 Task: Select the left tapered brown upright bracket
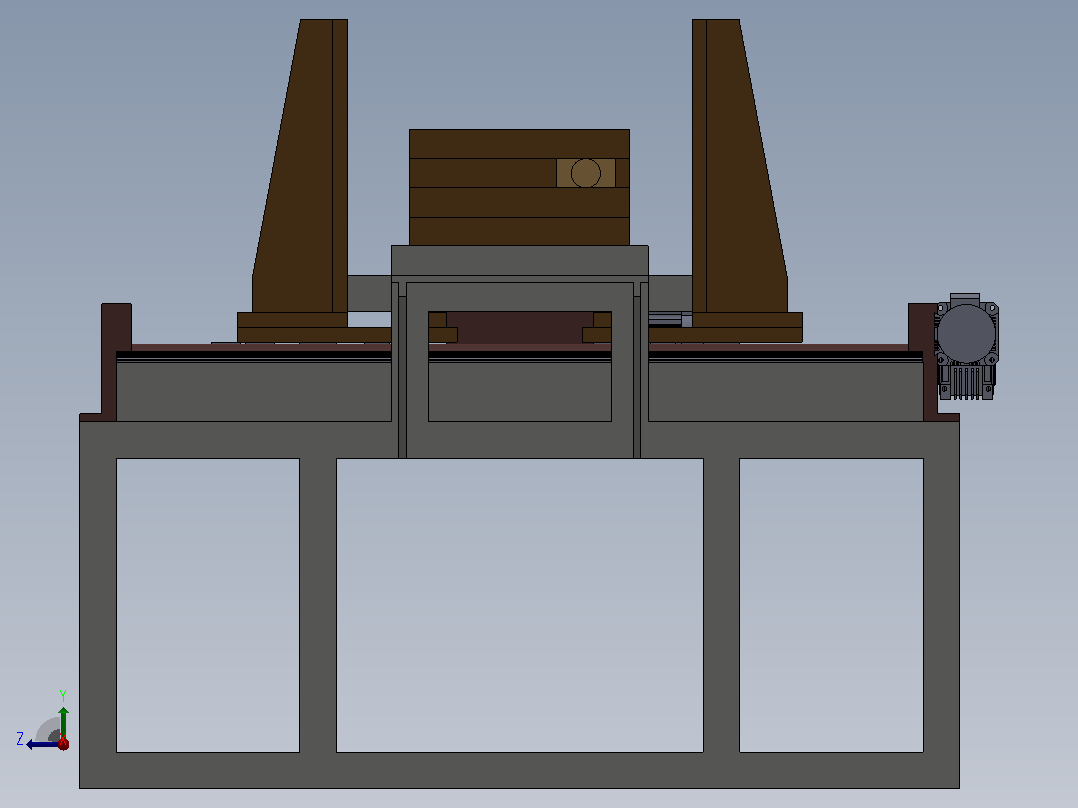pos(300,166)
